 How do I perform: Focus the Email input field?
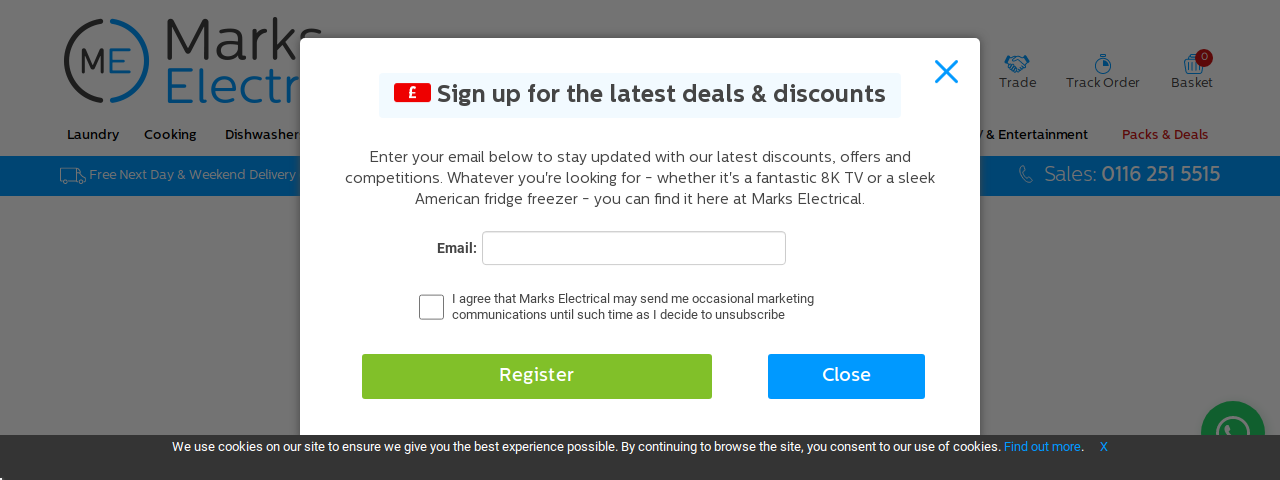tap(634, 248)
